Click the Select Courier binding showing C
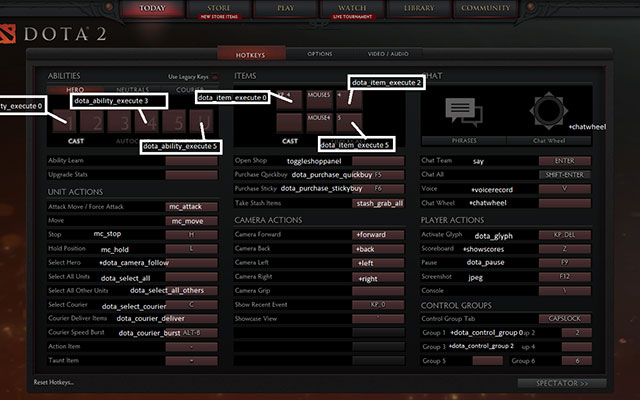This screenshot has height=400, width=640. pos(191,304)
